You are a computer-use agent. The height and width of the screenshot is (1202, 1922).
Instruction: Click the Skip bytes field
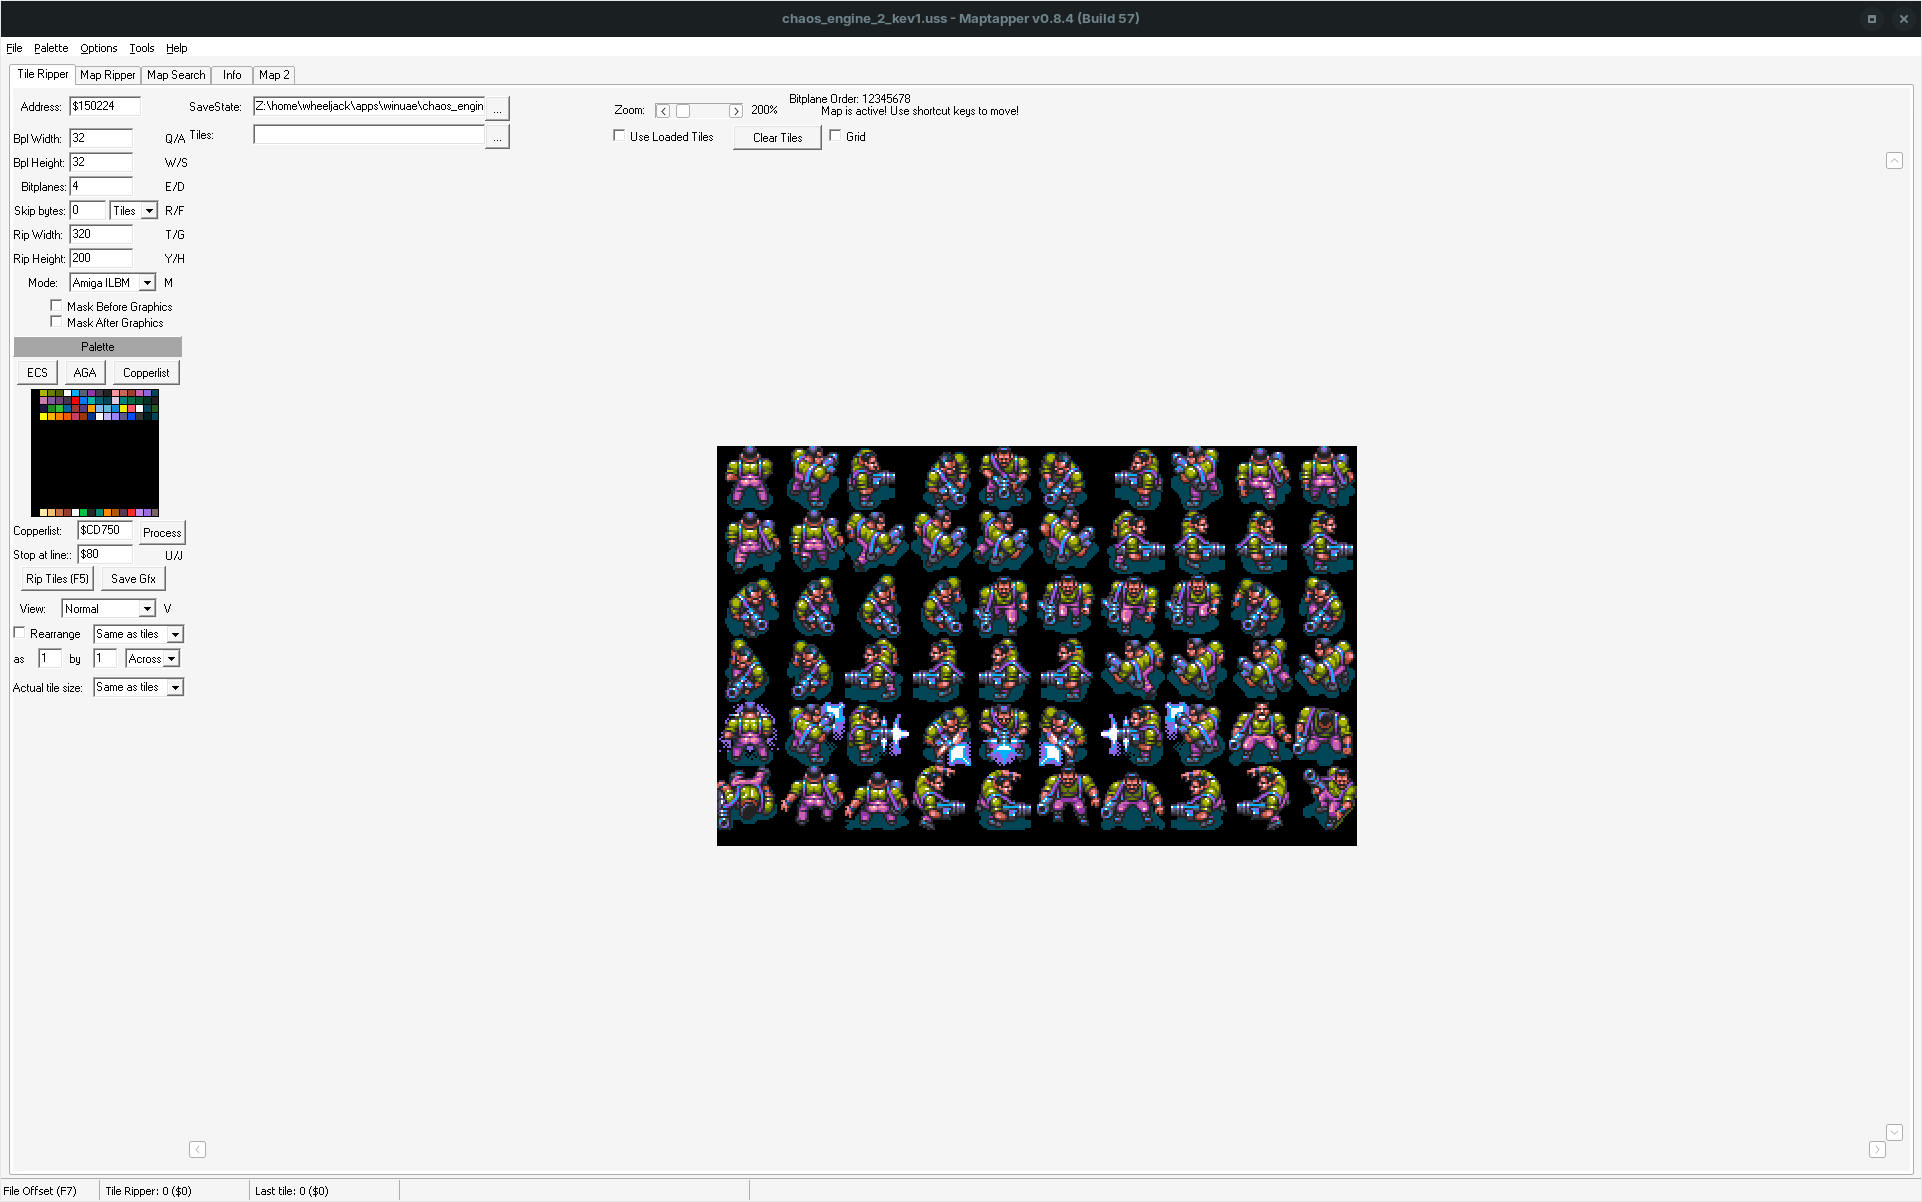(88, 210)
